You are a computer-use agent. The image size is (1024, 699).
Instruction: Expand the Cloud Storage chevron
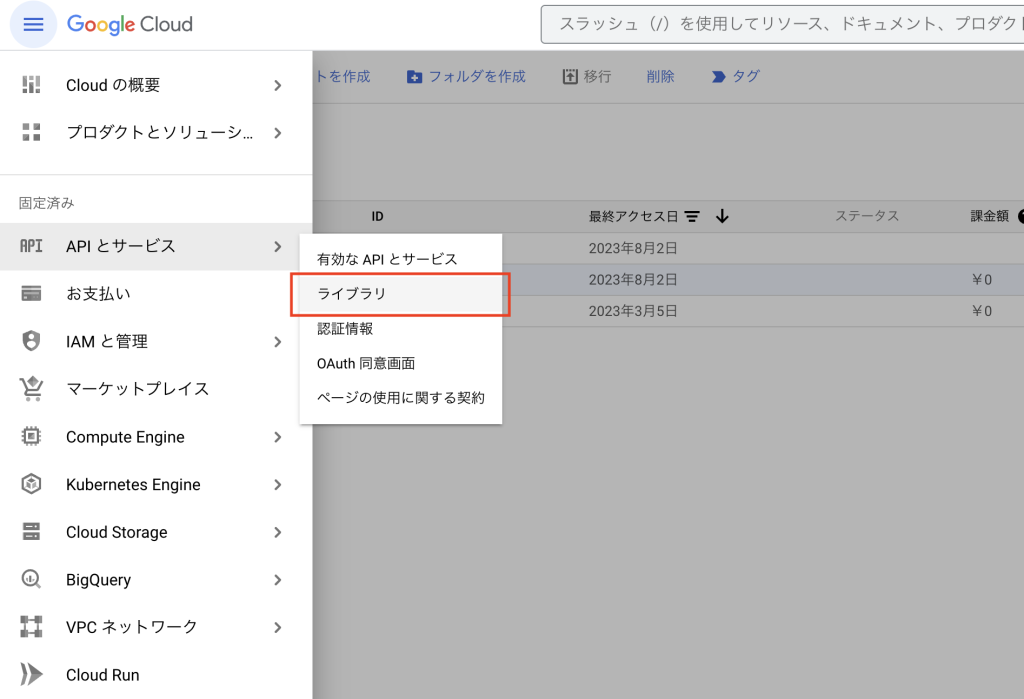pos(278,532)
